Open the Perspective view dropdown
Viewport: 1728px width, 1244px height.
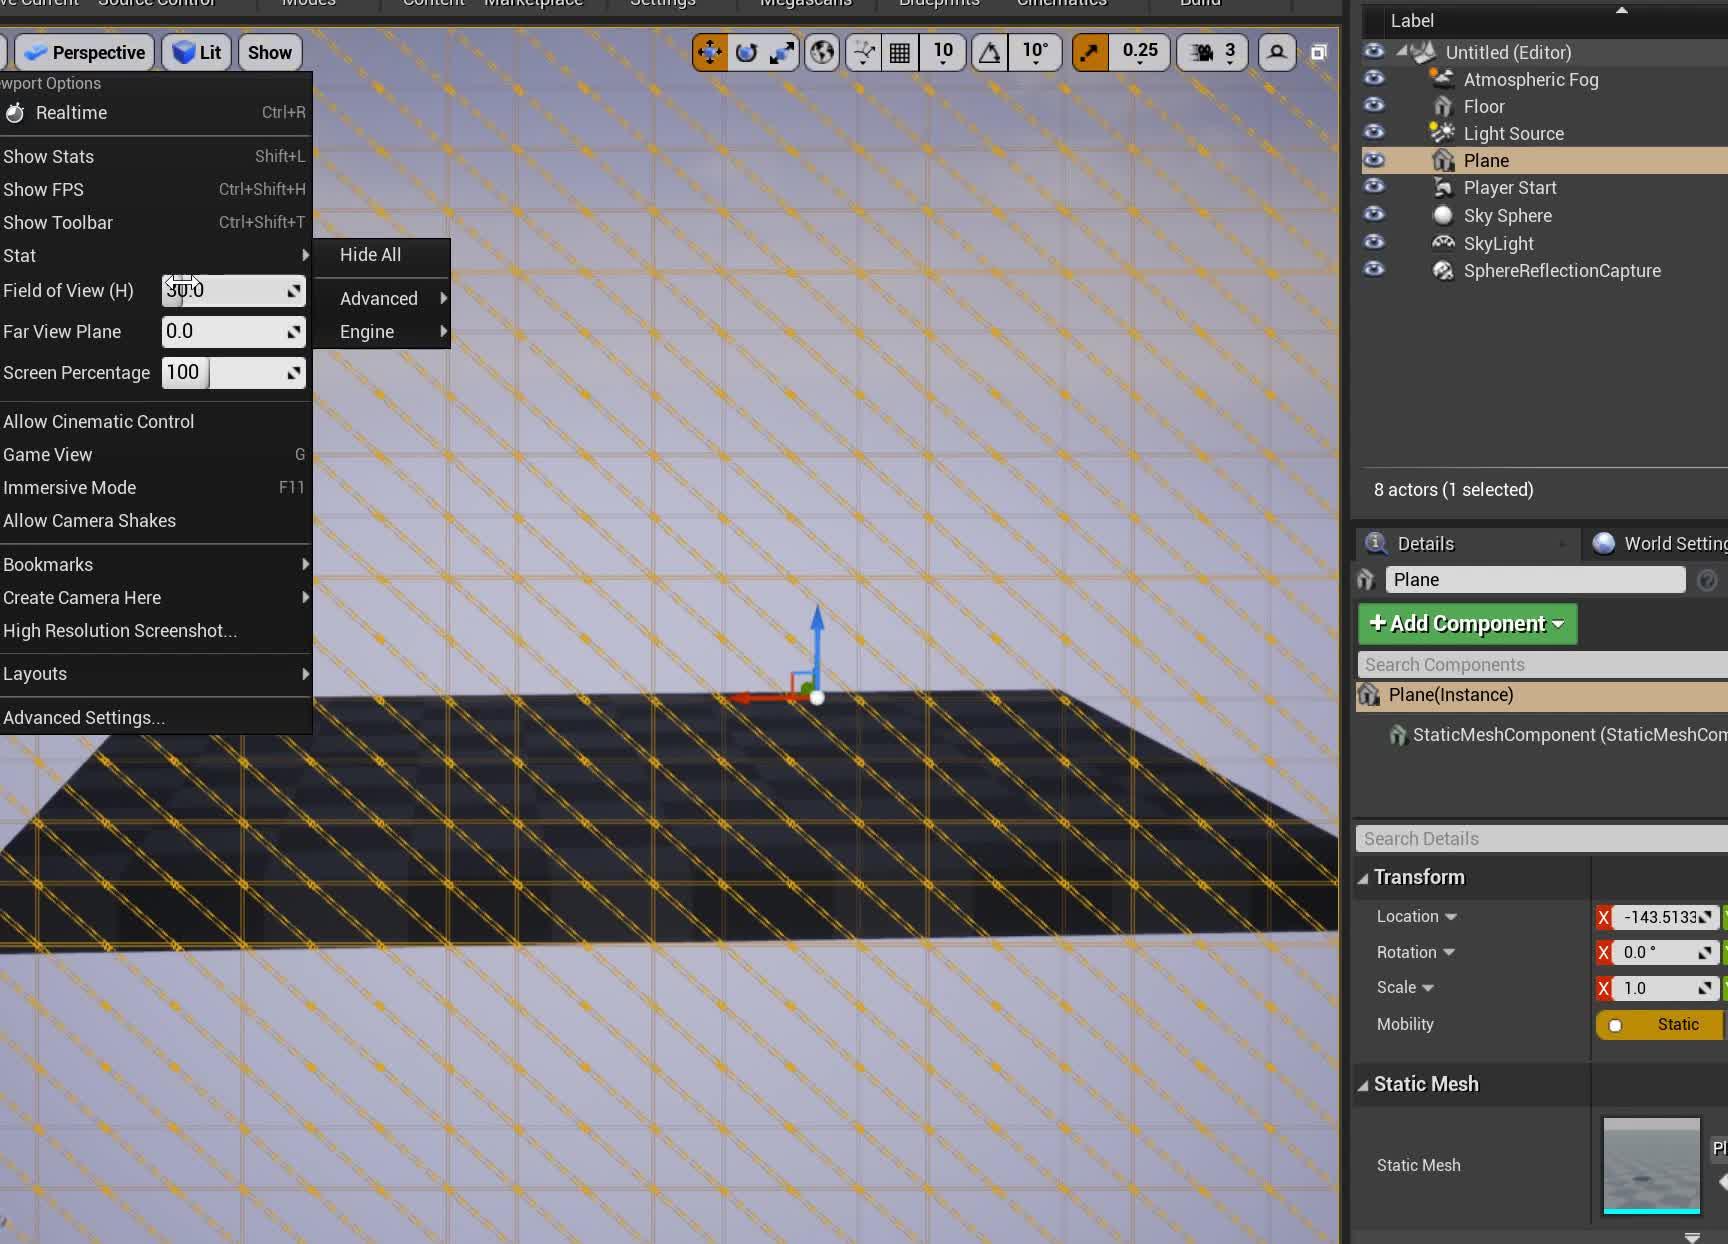(84, 52)
